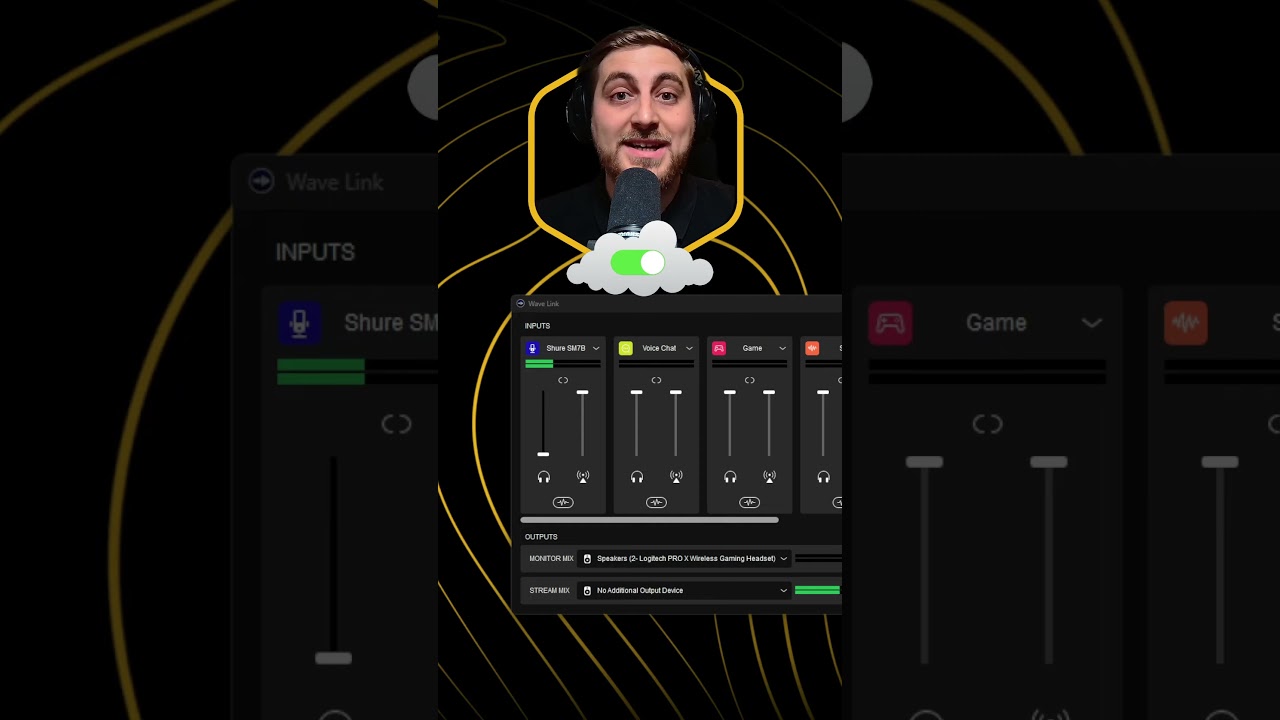Toggle link sliders for Shure SM7B
Screen dimensions: 1280x720
pyautogui.click(x=563, y=380)
